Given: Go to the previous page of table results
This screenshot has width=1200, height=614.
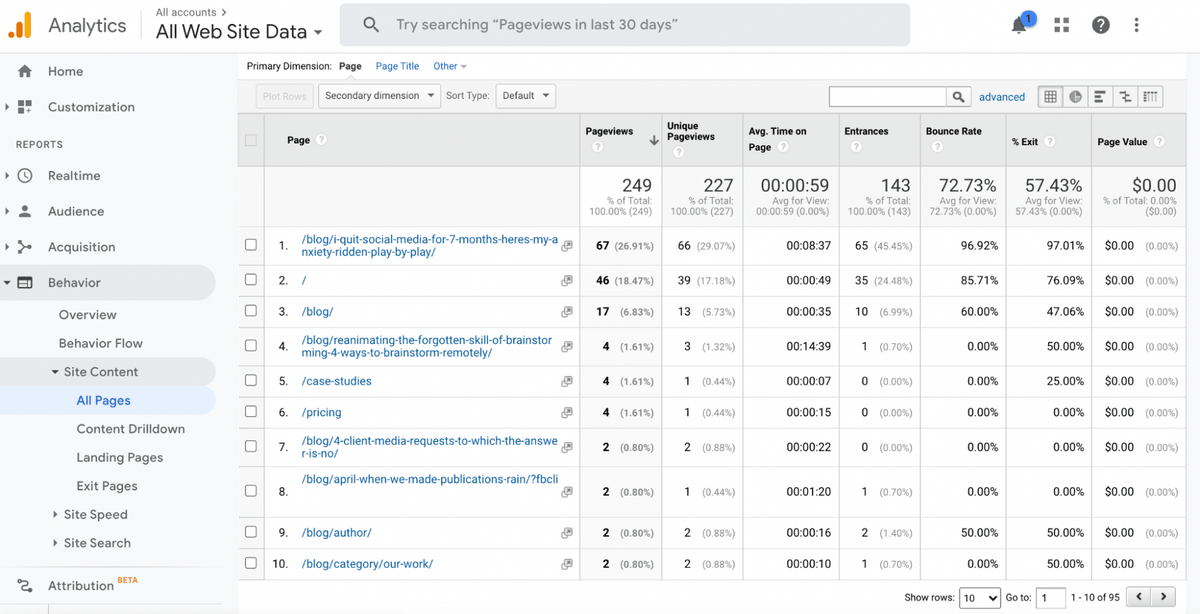Looking at the screenshot, I should (1138, 597).
